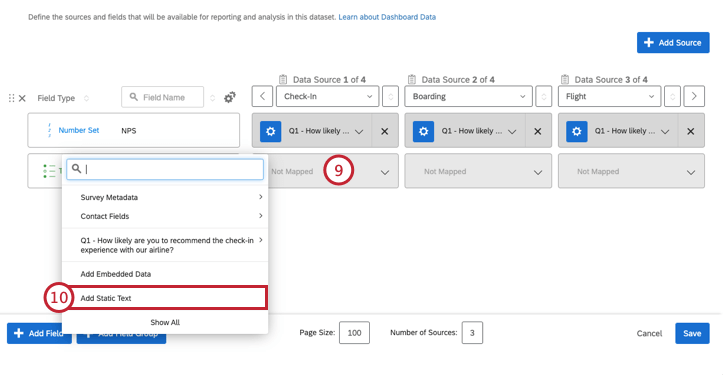This screenshot has height=375, width=723.
Task: Click the blue gear for Check-In Q1 mapping
Action: 271,131
